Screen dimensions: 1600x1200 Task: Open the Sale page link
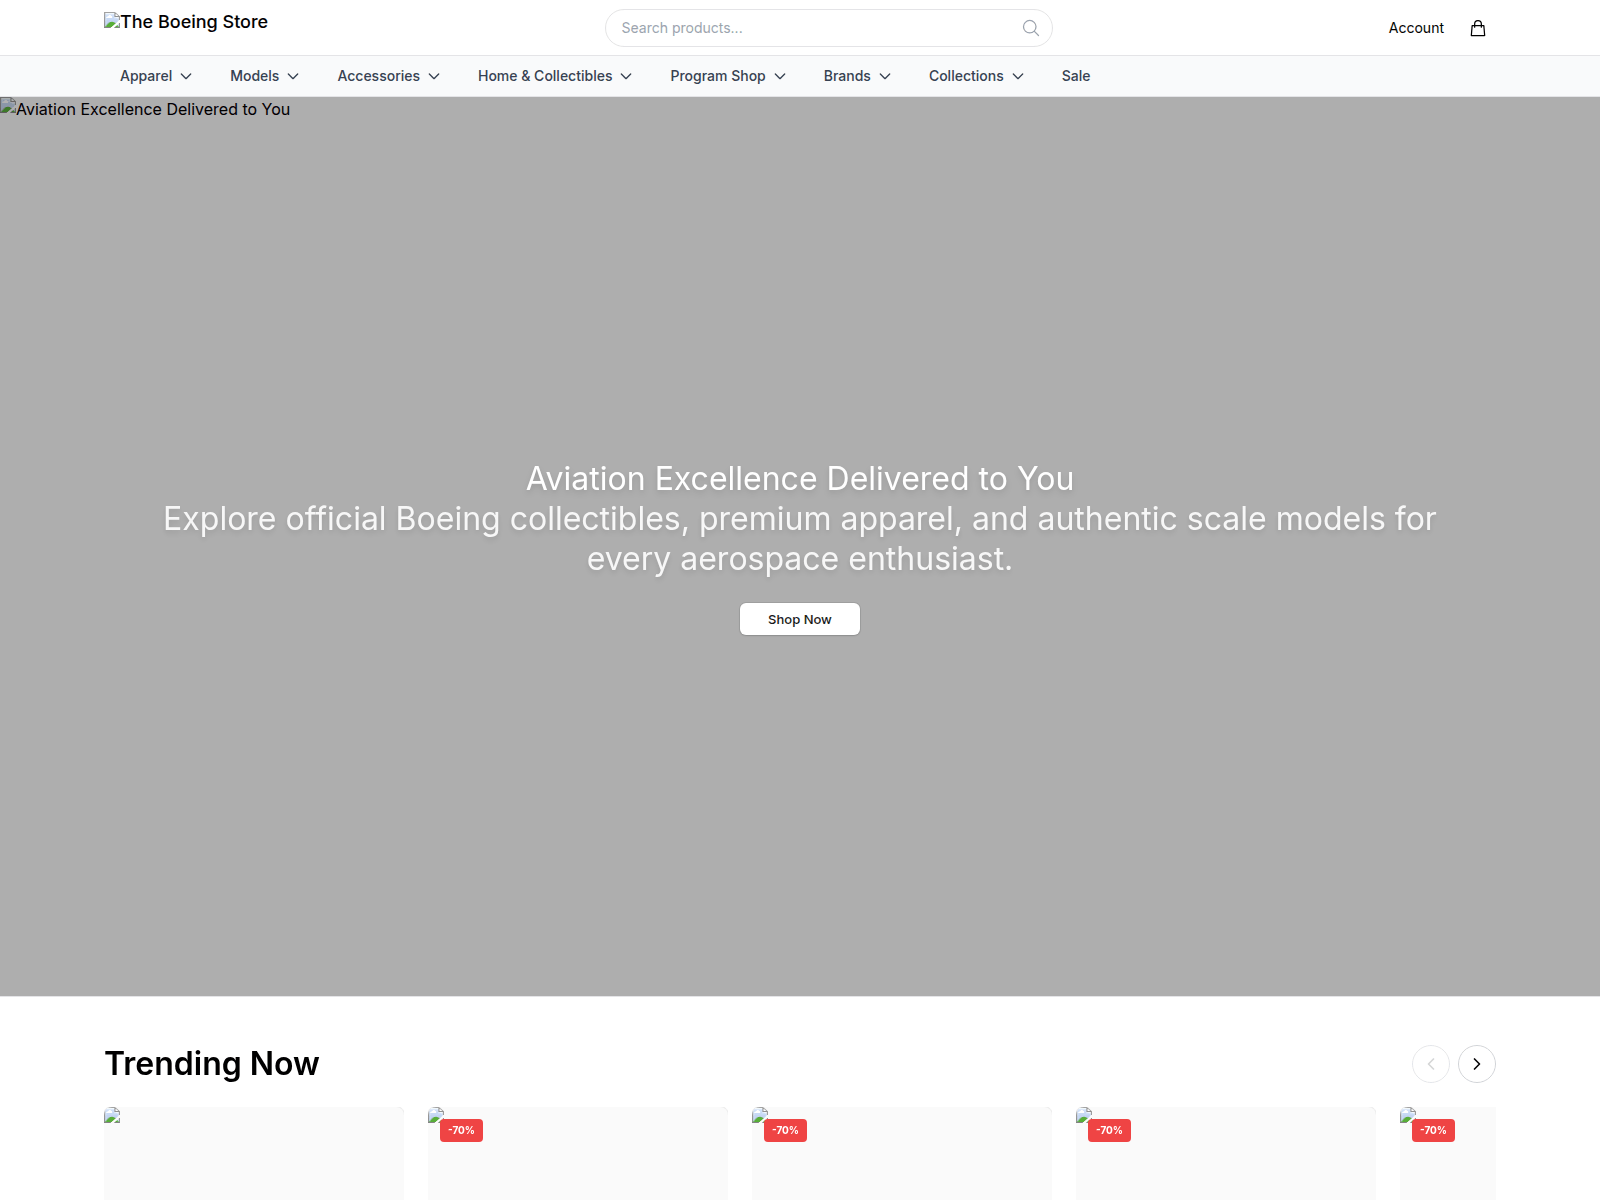1076,76
